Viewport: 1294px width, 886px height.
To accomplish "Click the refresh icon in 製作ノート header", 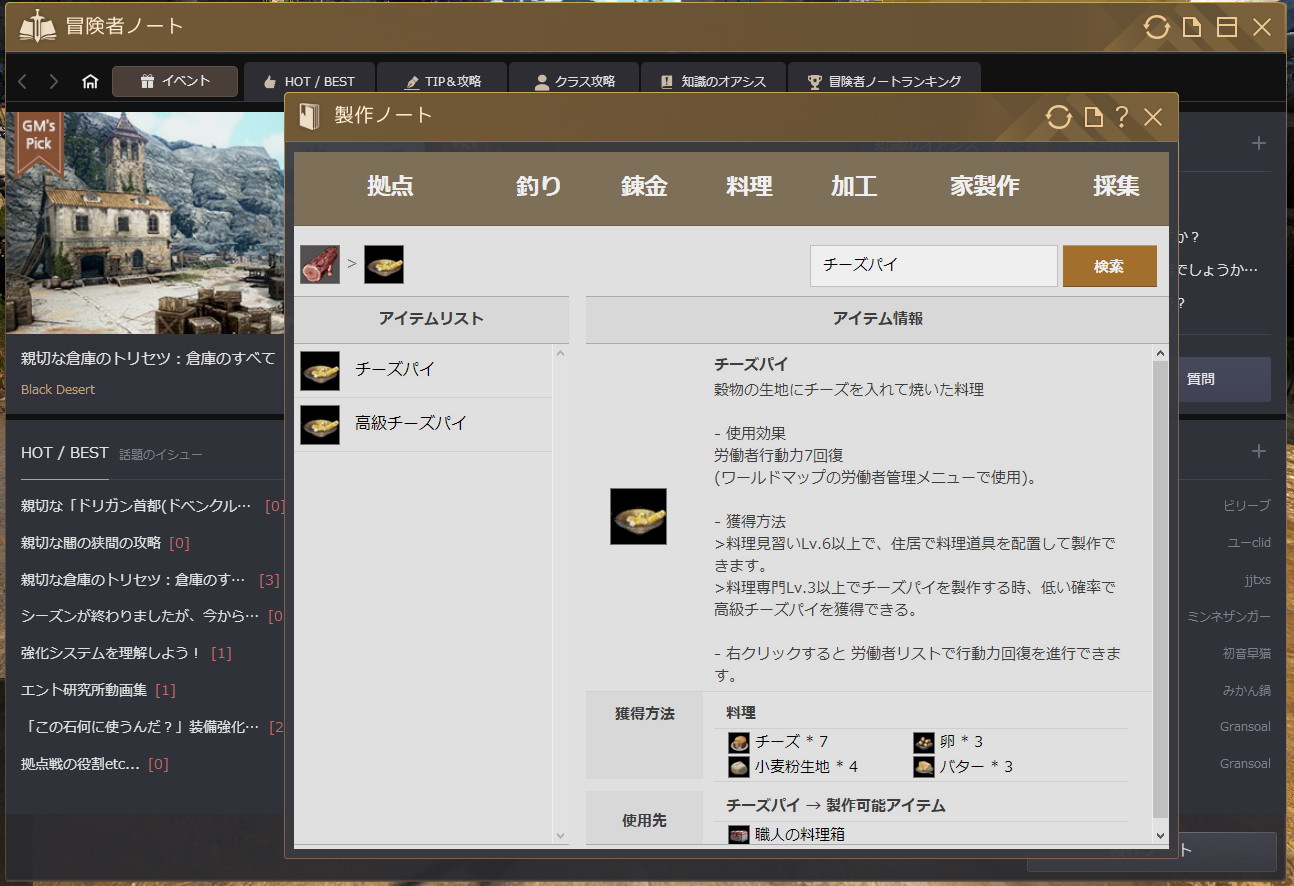I will tap(1058, 117).
